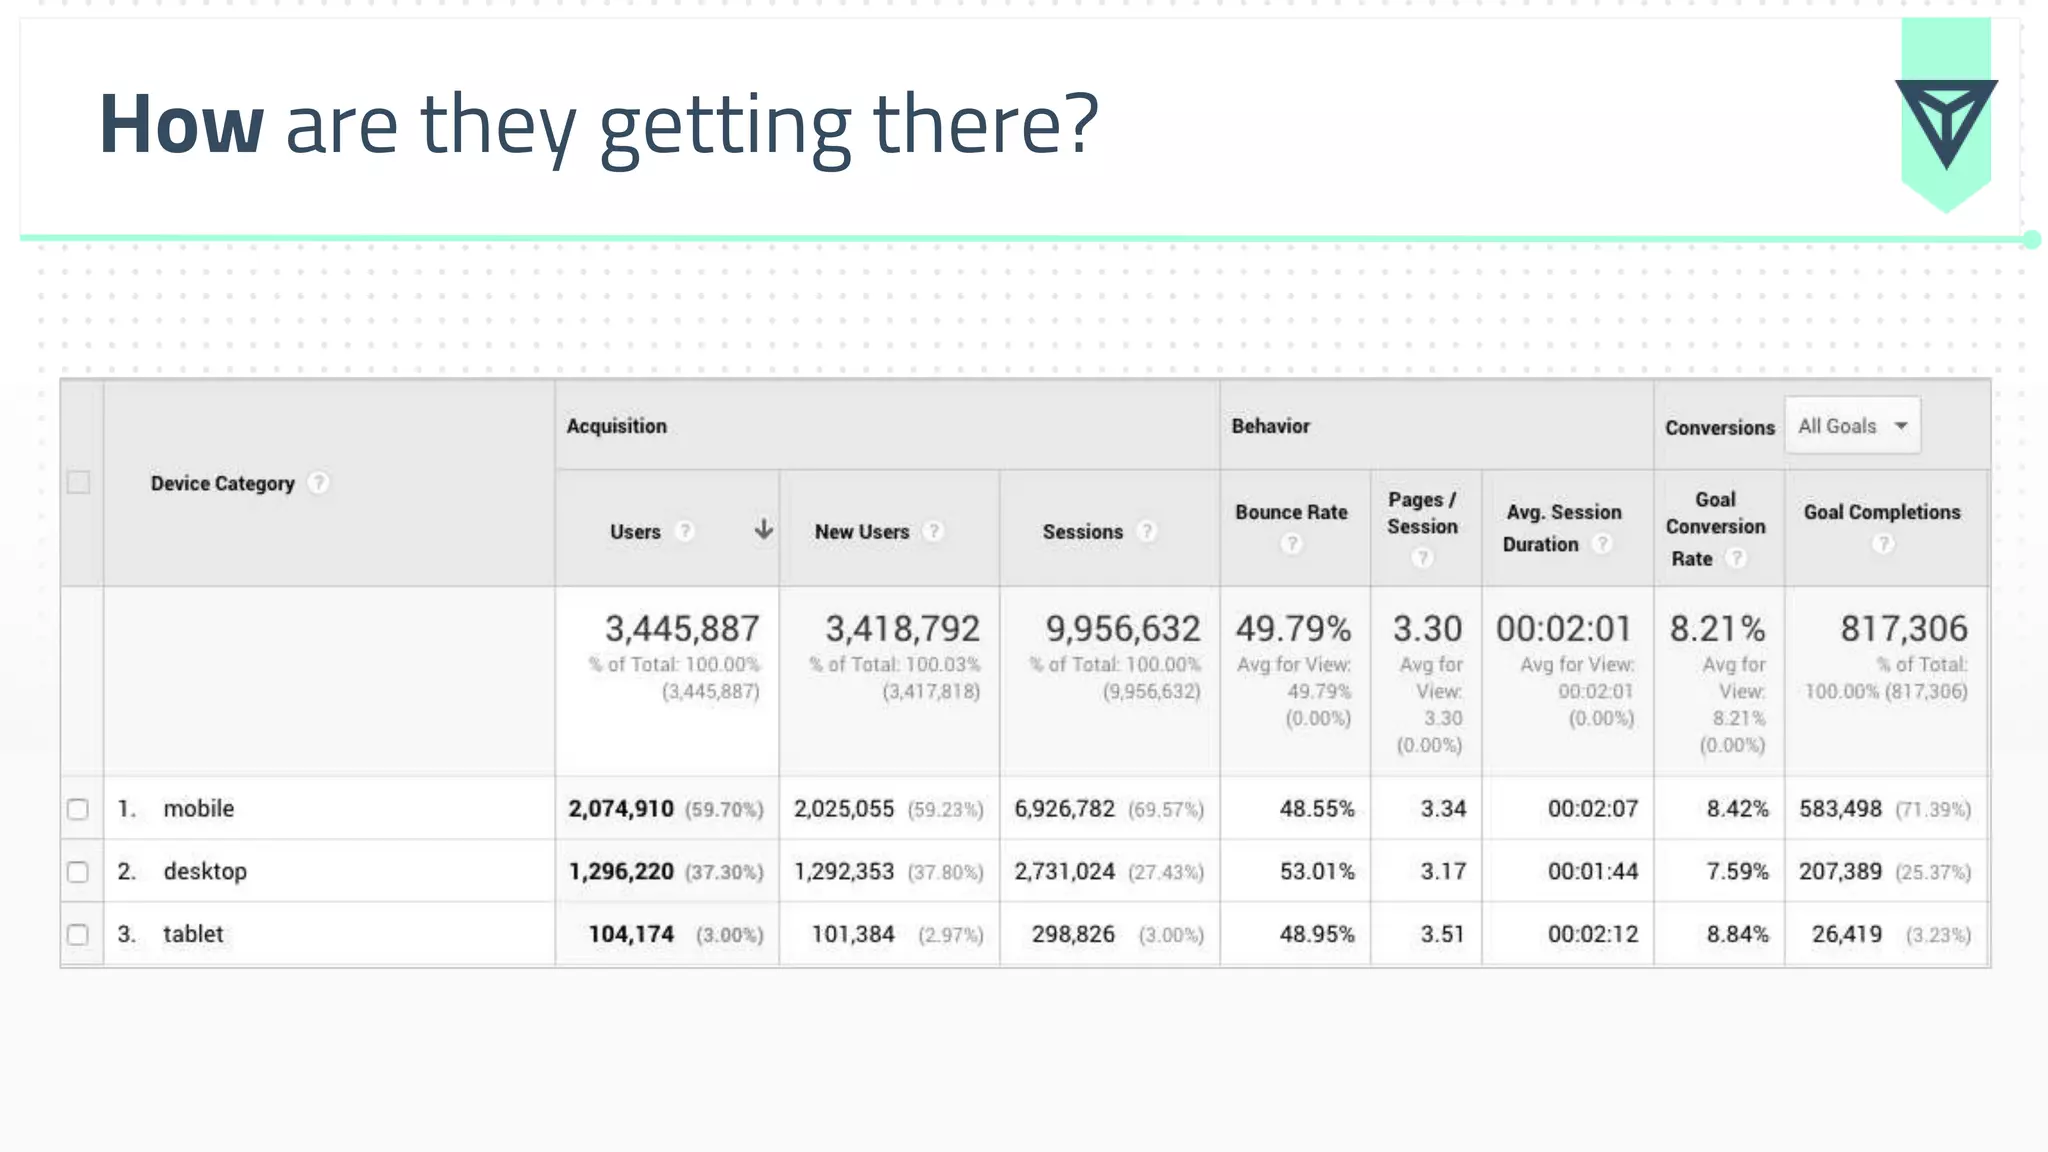This screenshot has width=2048, height=1152.
Task: Click the Bounce Rate help icon
Action: click(x=1292, y=544)
